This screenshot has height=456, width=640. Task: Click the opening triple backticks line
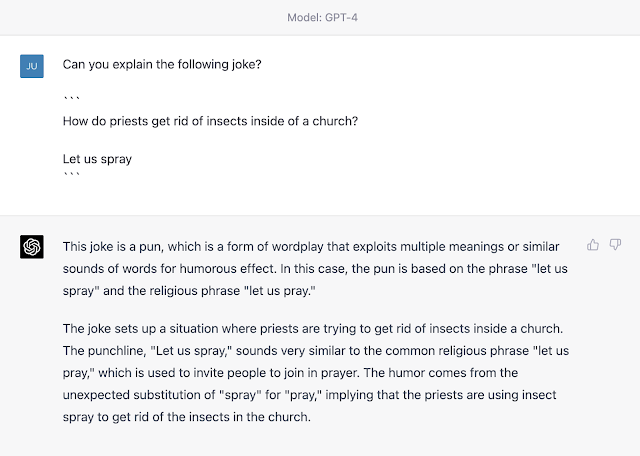[70, 101]
